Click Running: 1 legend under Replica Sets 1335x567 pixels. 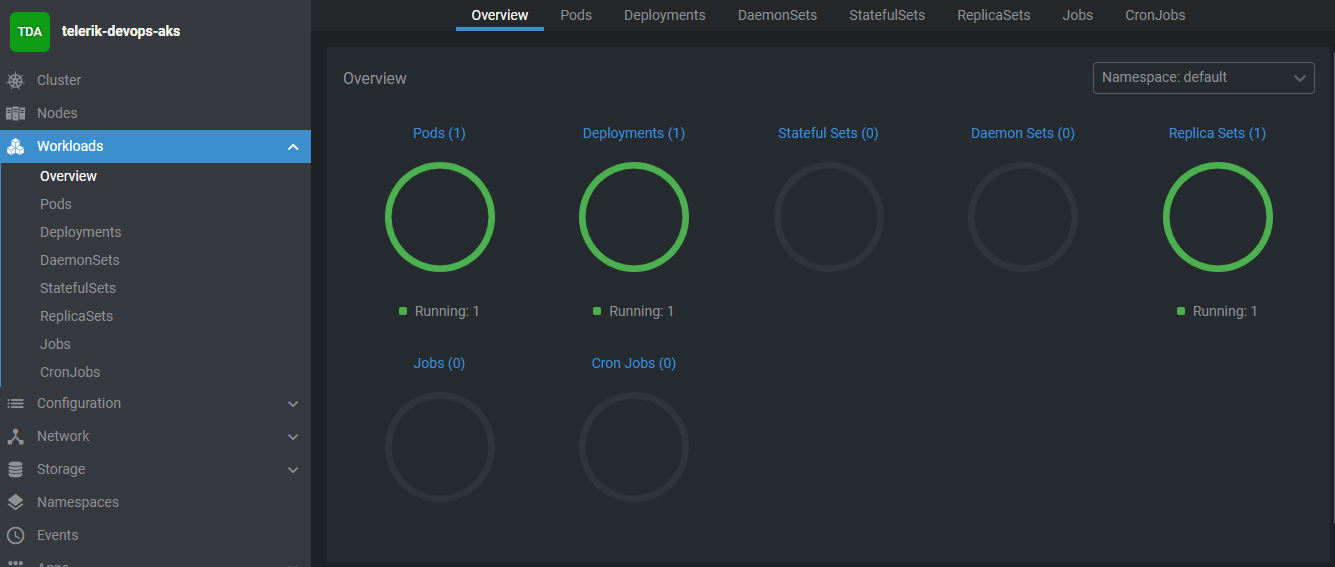click(1217, 311)
